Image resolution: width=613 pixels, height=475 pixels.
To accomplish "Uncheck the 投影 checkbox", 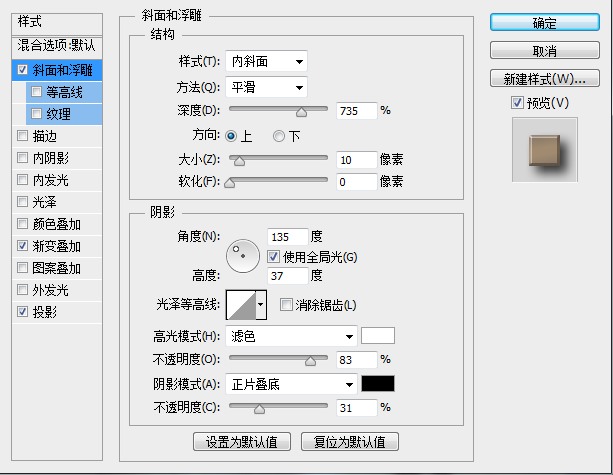I will click(x=22, y=312).
